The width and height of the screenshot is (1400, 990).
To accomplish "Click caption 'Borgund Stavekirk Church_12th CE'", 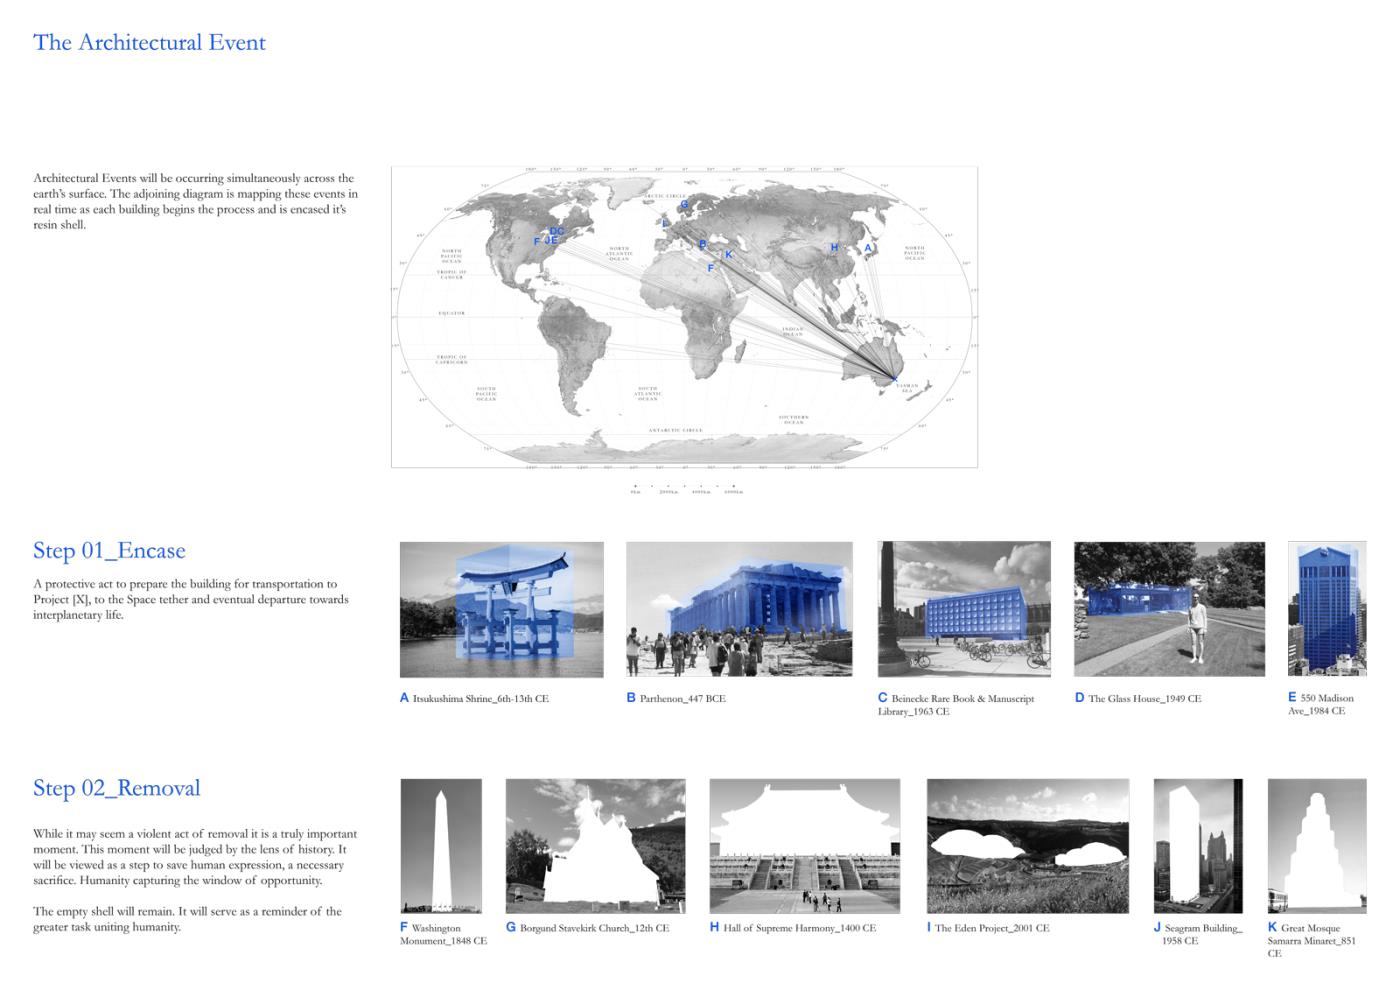I will coord(594,928).
